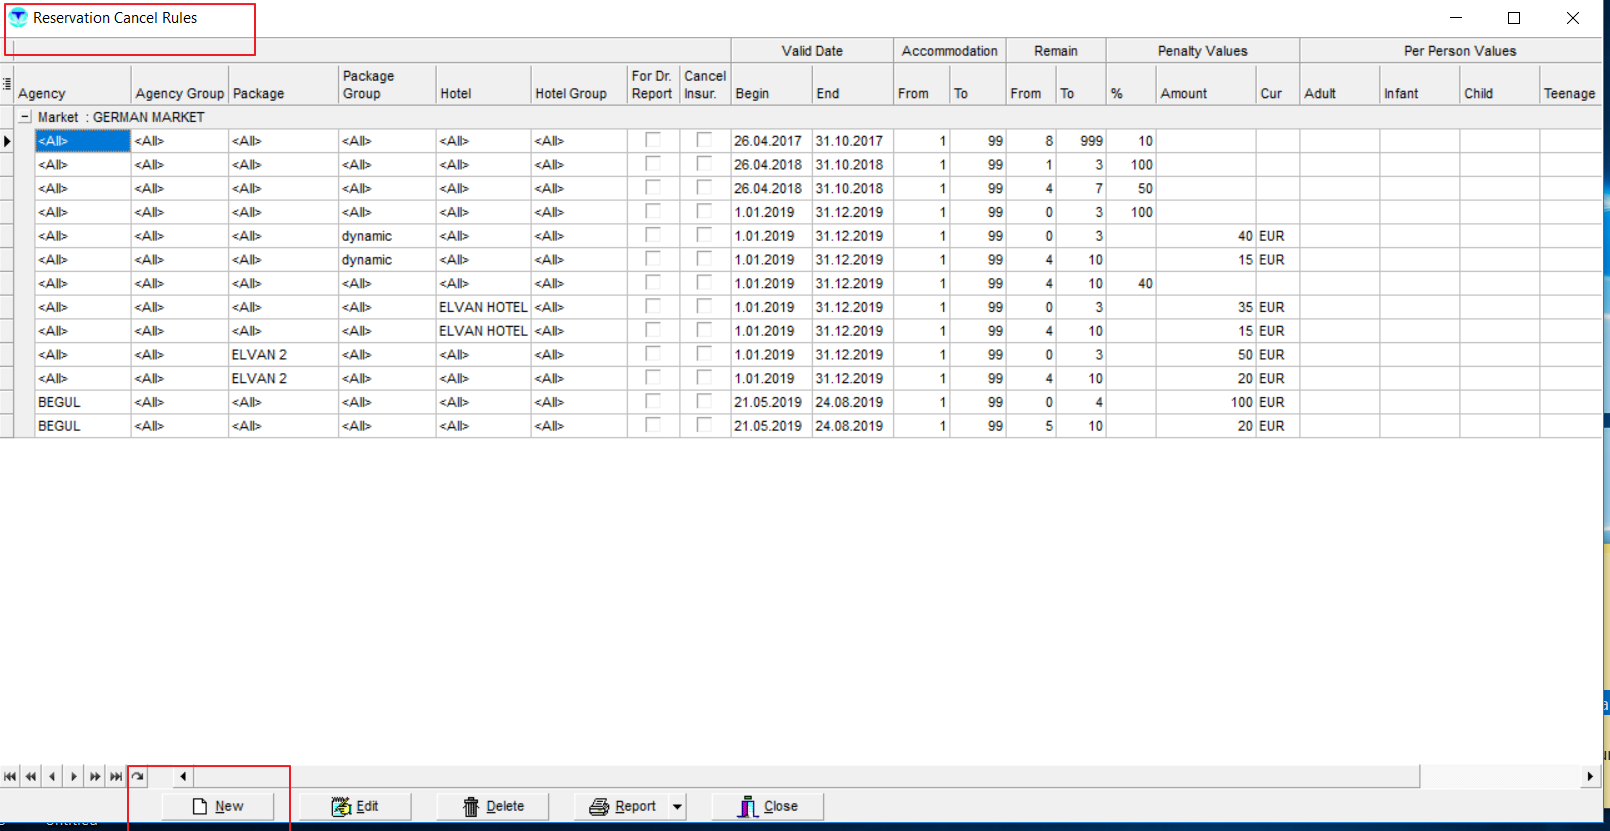Select the ELVAN HOTEL cell with 35 EUR
1610x831 pixels.
pos(483,307)
